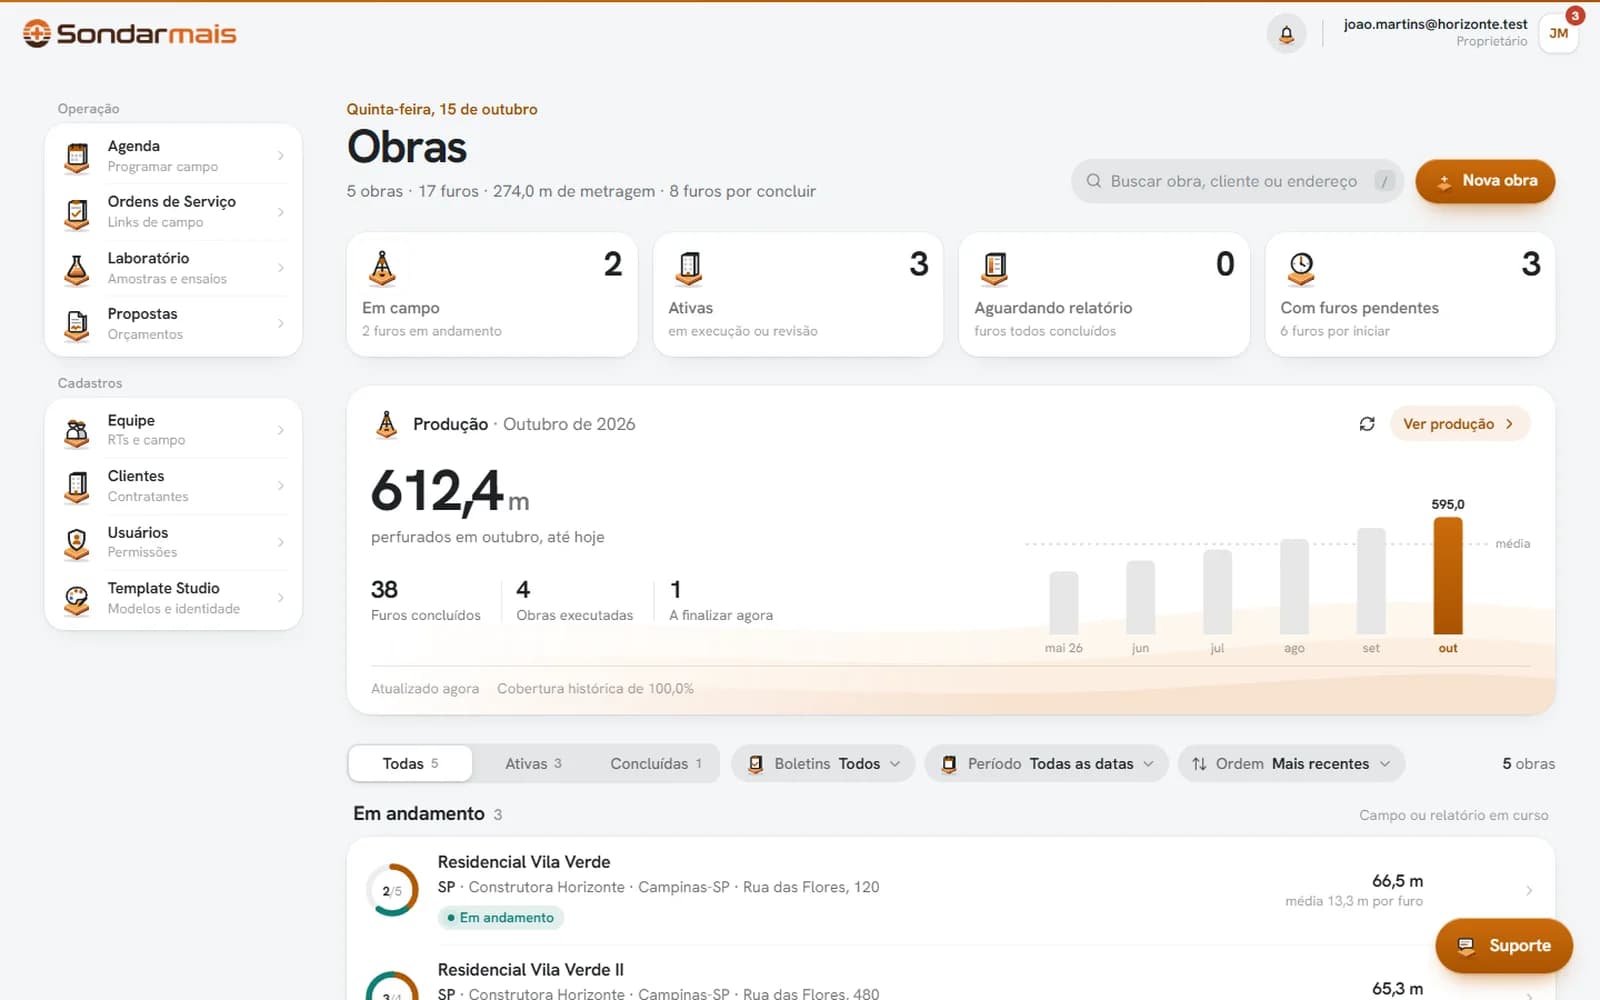Open the Boletins filter dropdown

pyautogui.click(x=823, y=764)
